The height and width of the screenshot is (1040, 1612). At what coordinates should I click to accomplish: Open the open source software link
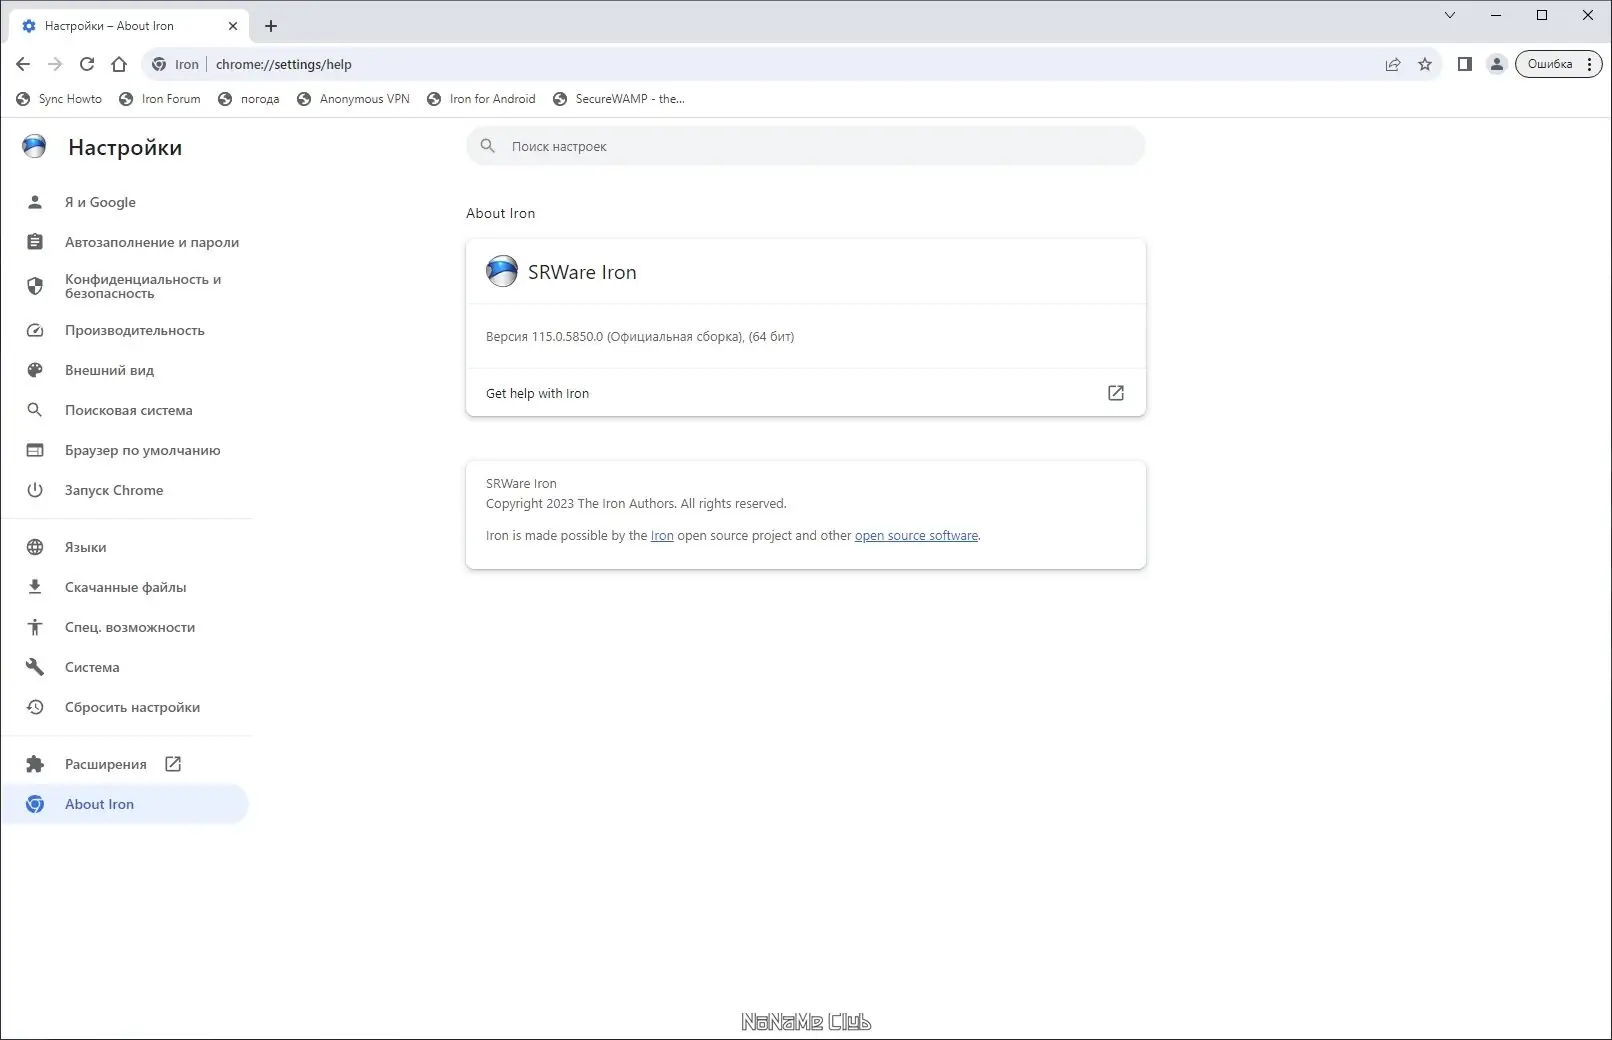tap(916, 536)
